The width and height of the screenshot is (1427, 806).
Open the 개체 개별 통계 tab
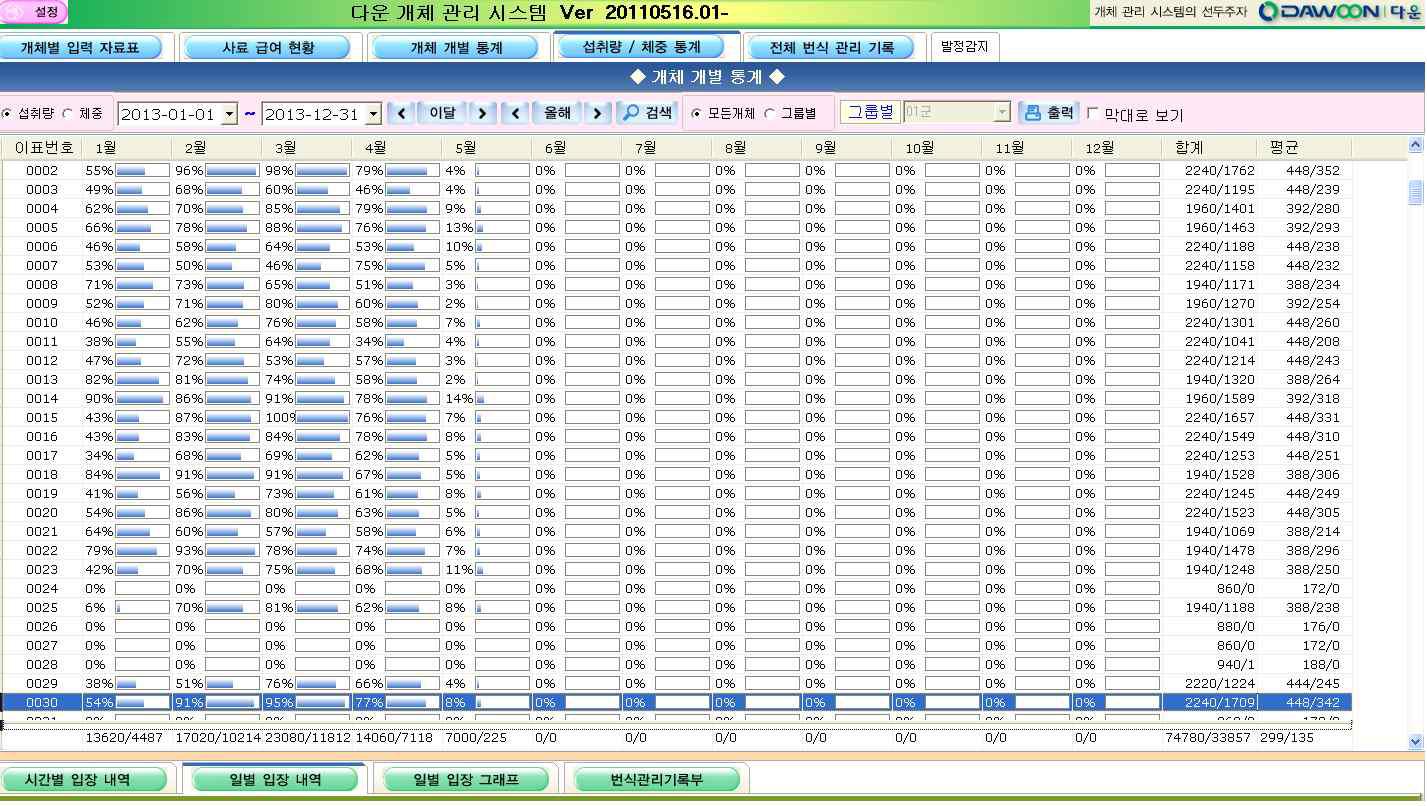coord(456,47)
